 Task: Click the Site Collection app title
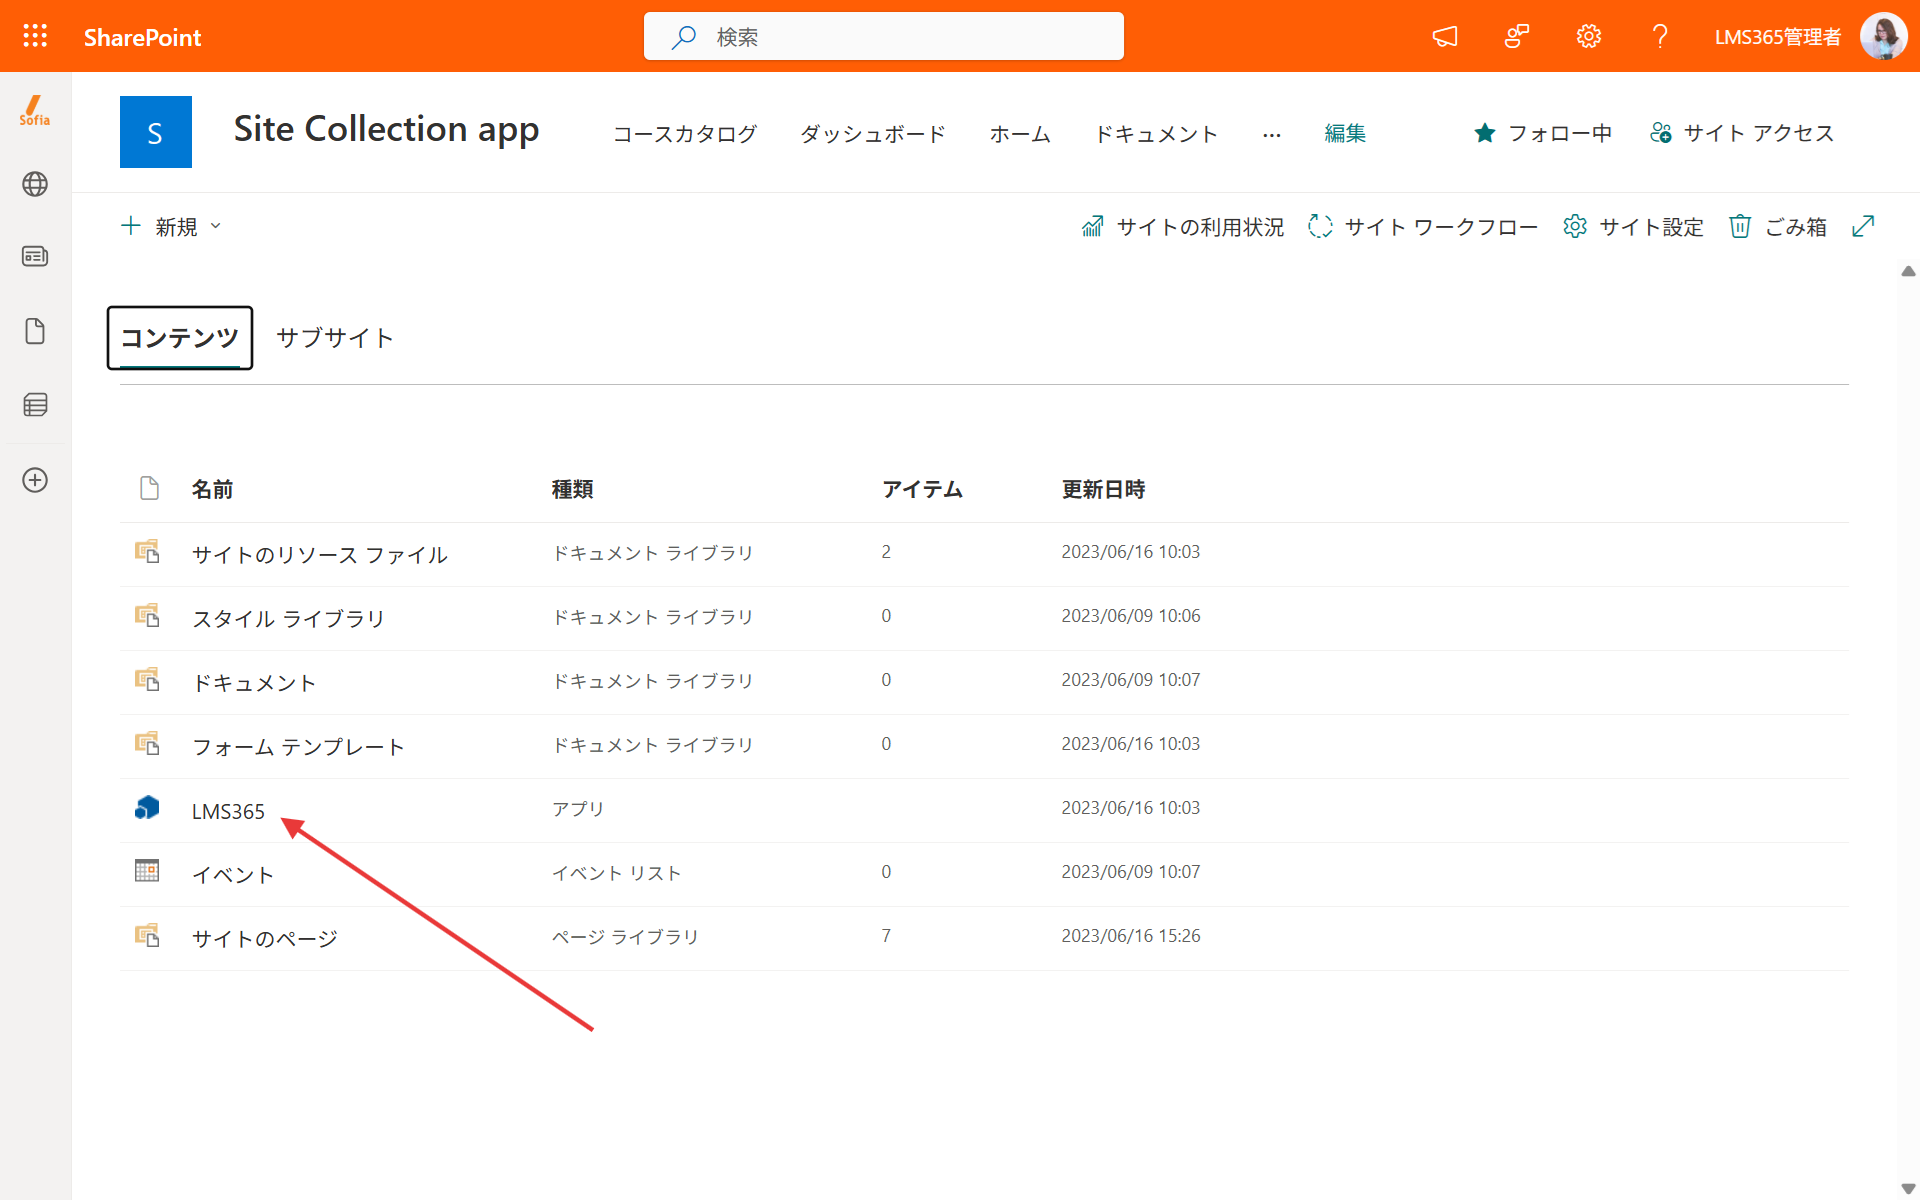pyautogui.click(x=387, y=130)
